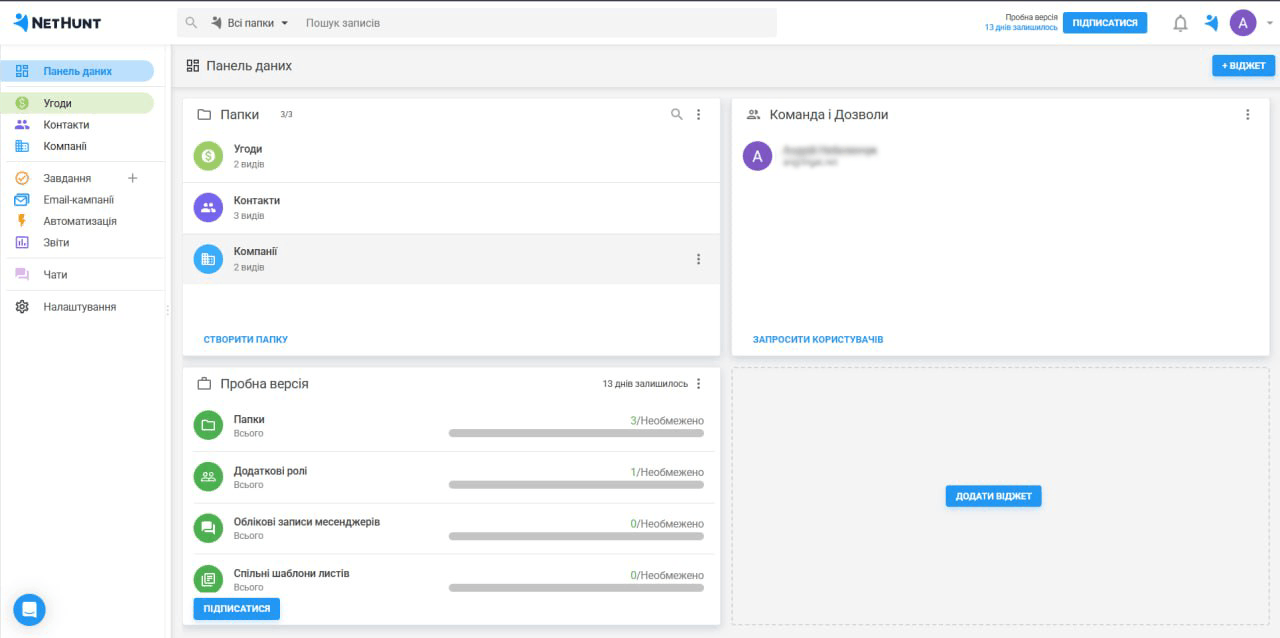Click the blue Компанії folder icon
1280x638 pixels.
(x=208, y=259)
